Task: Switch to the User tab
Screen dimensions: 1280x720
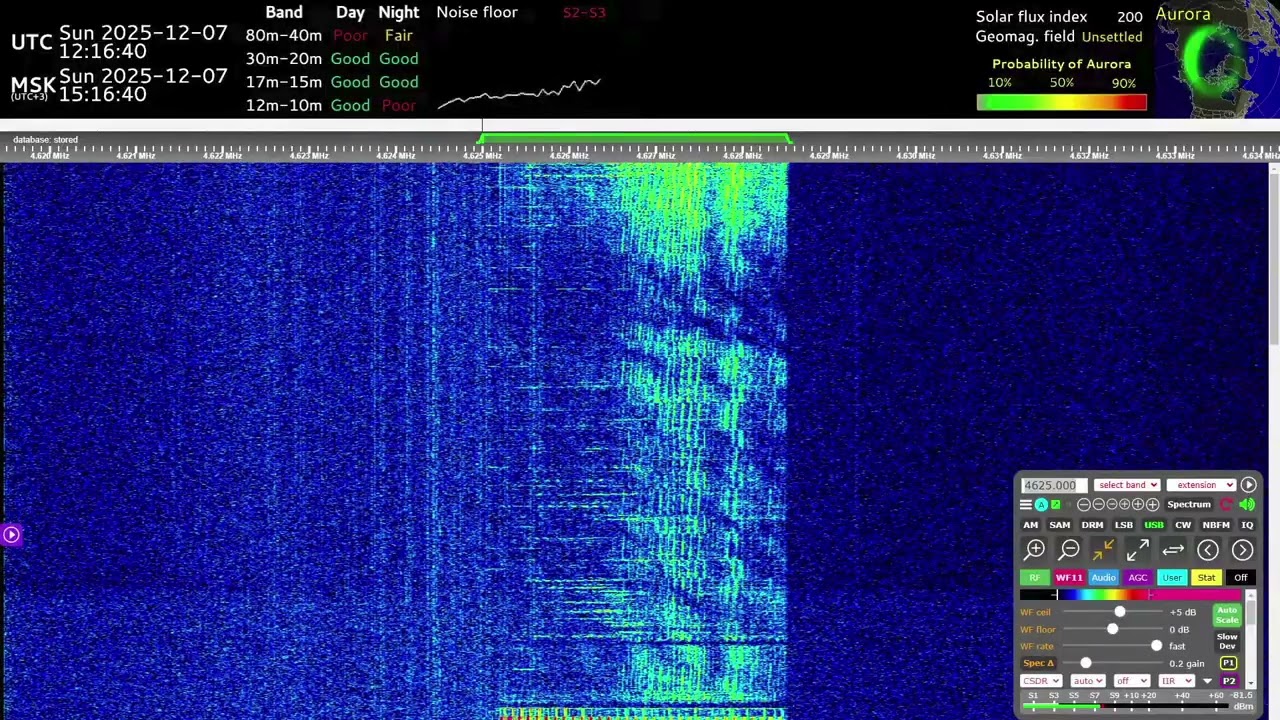Action: [x=1172, y=578]
